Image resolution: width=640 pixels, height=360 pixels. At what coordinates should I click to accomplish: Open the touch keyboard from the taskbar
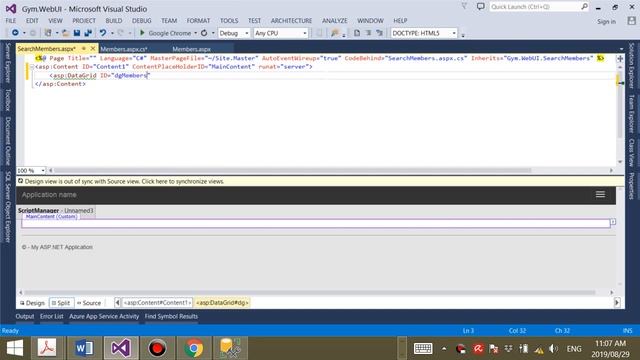click(423, 349)
